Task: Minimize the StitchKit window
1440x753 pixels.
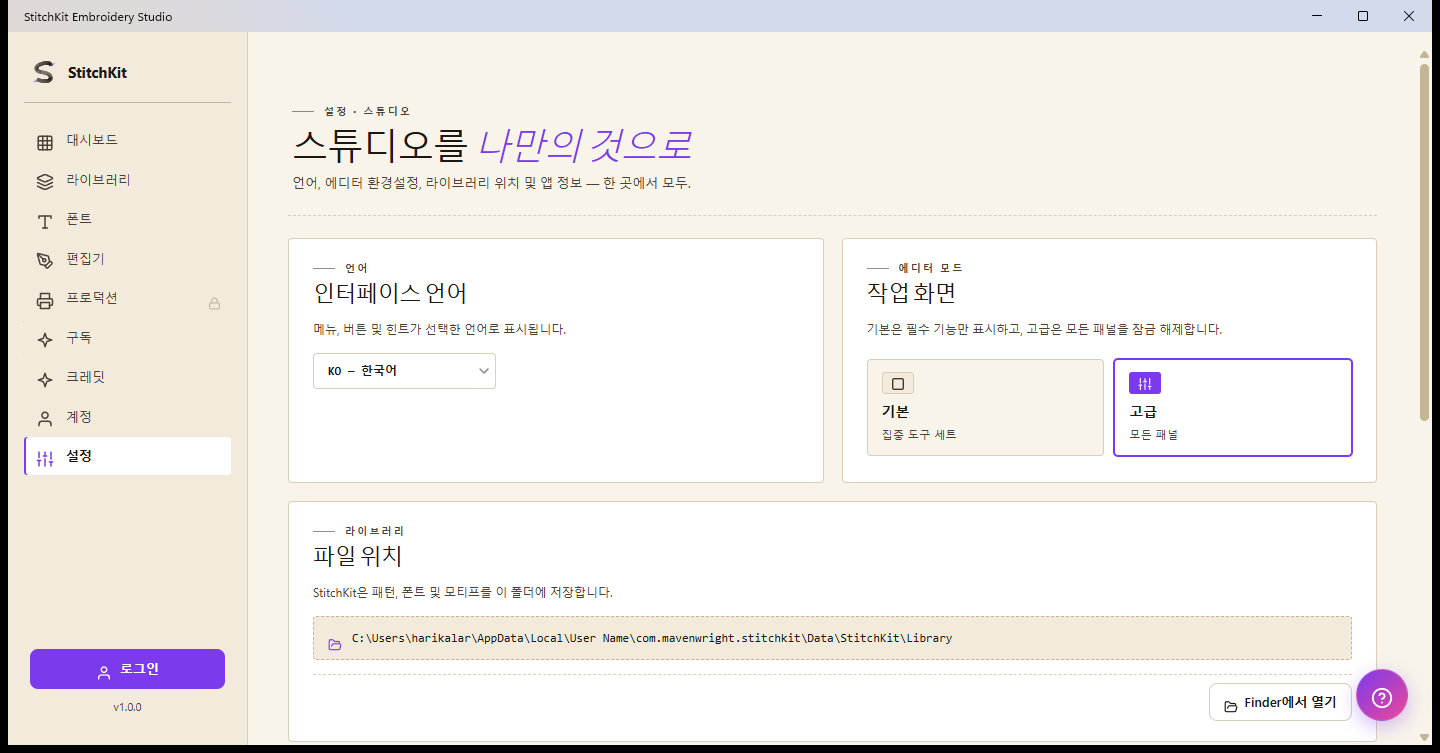Action: point(1318,16)
